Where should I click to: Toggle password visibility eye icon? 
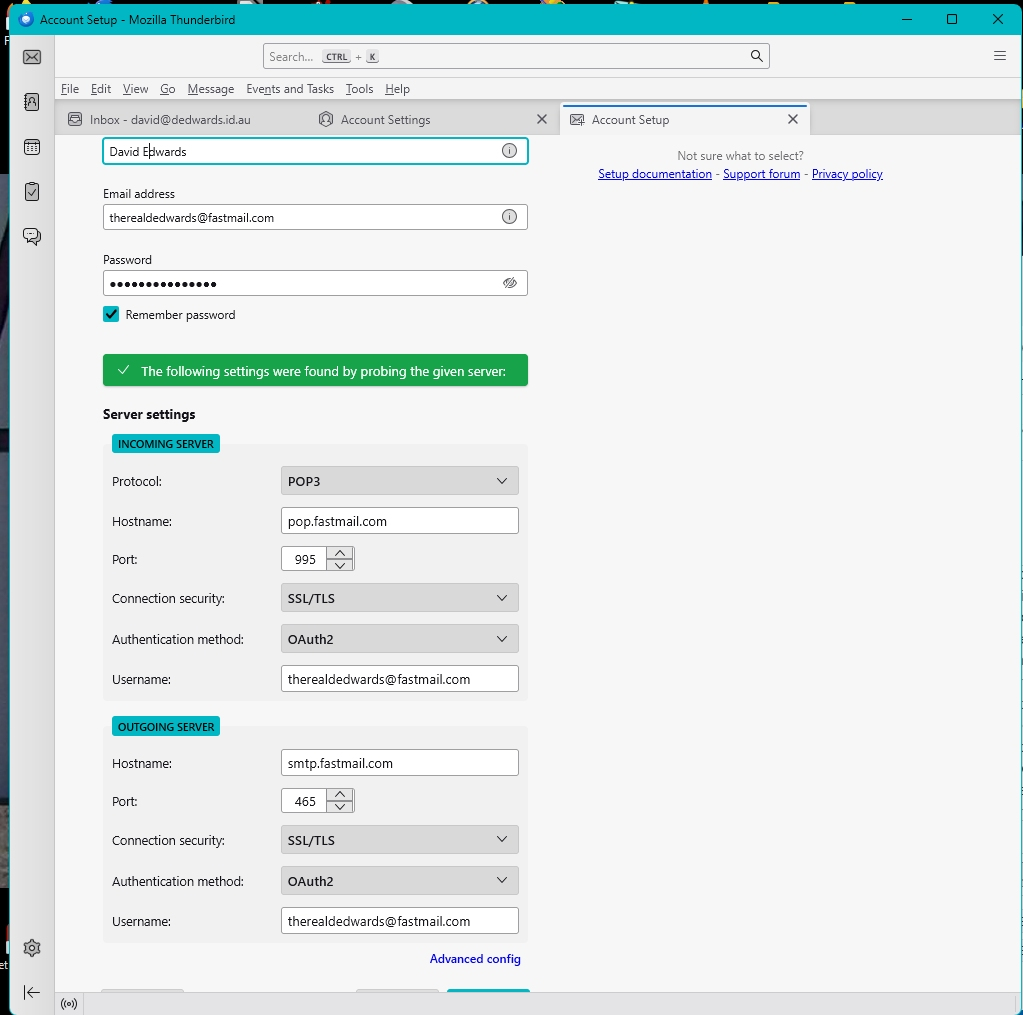510,282
